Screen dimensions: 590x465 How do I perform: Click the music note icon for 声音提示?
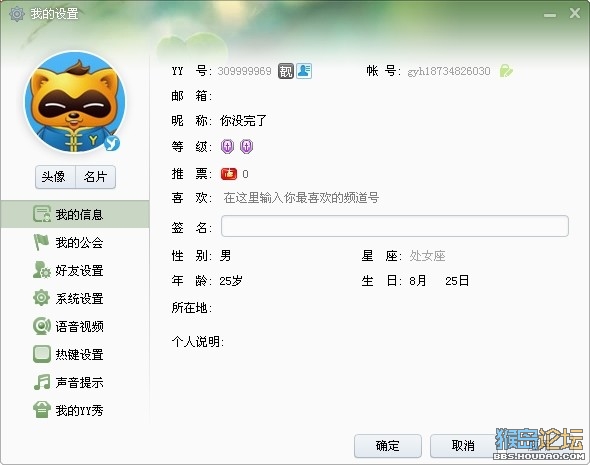coord(41,382)
